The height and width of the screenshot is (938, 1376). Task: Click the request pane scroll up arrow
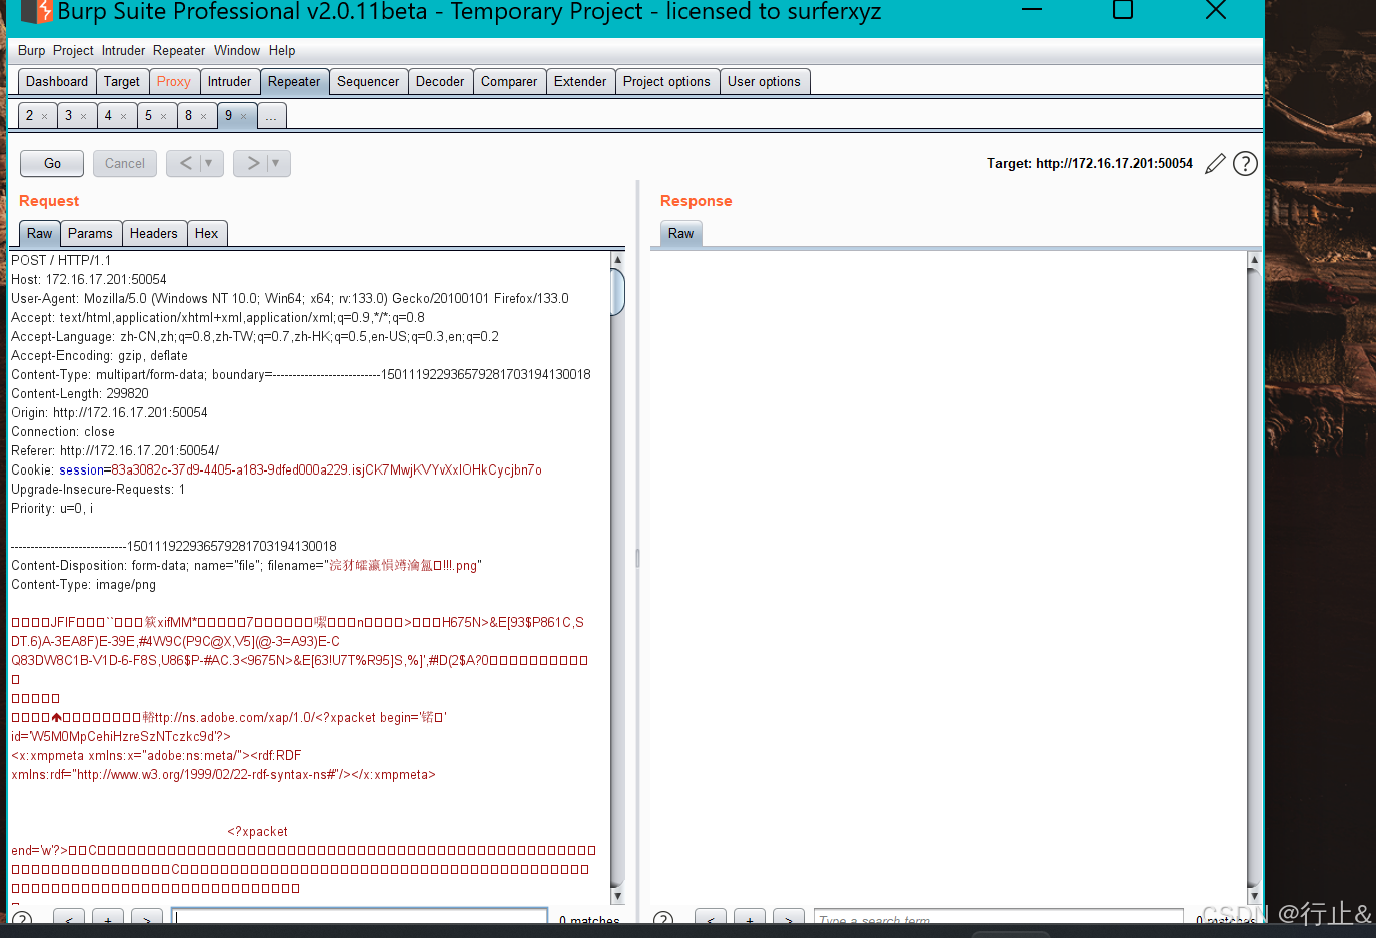tap(617, 260)
